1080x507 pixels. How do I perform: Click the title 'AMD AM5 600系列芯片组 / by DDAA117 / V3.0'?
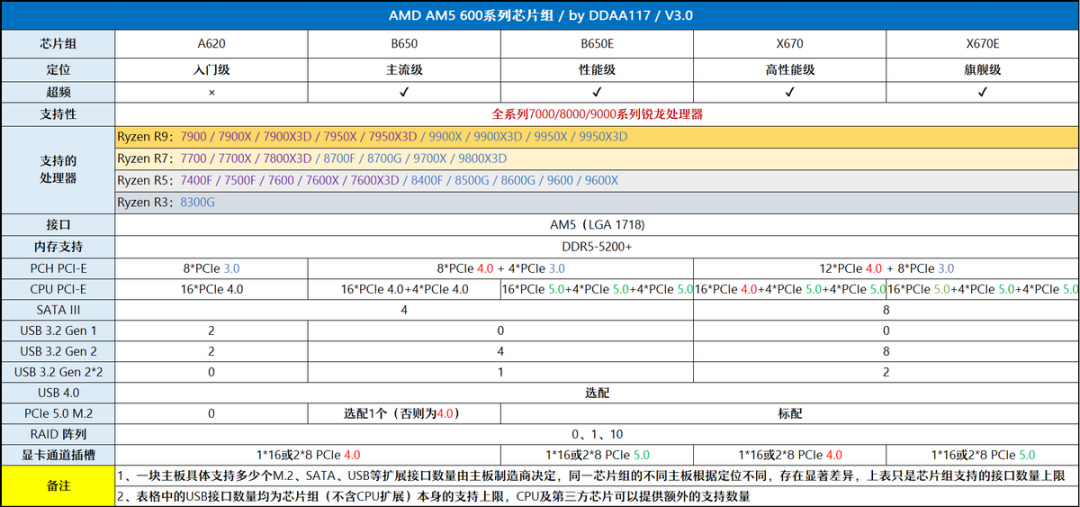[x=540, y=15]
